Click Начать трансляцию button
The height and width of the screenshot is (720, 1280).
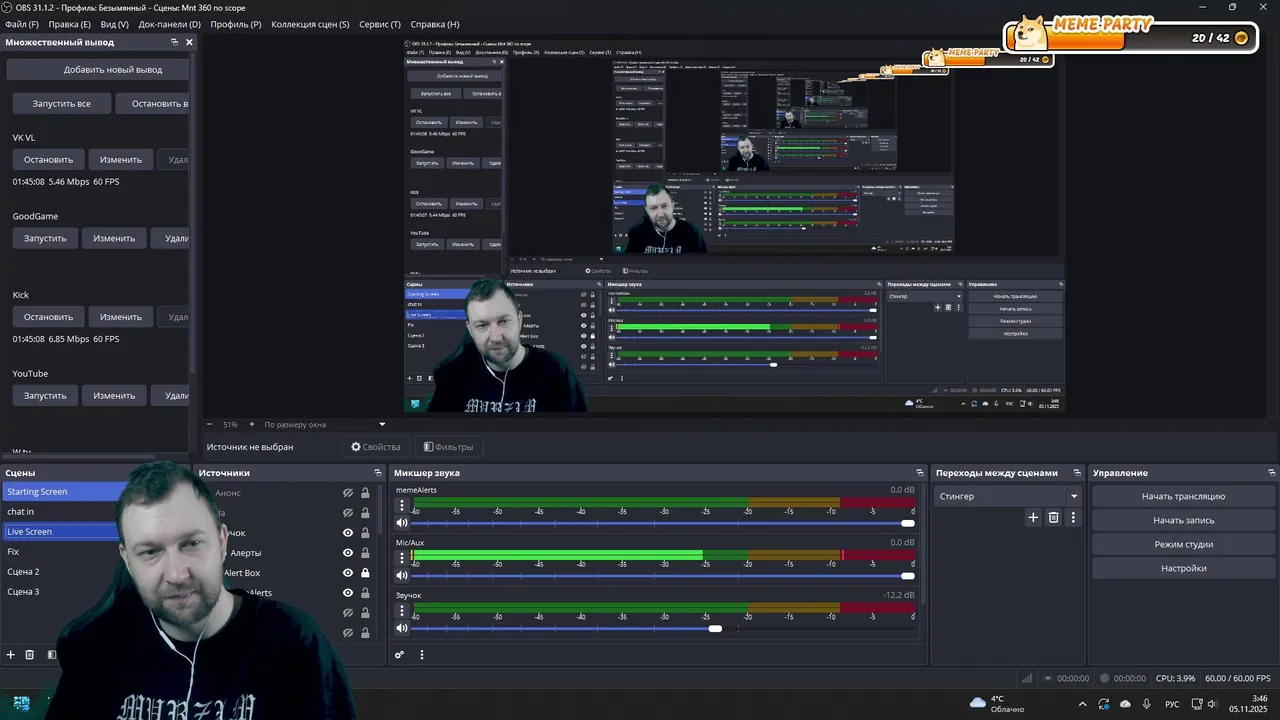(1183, 496)
